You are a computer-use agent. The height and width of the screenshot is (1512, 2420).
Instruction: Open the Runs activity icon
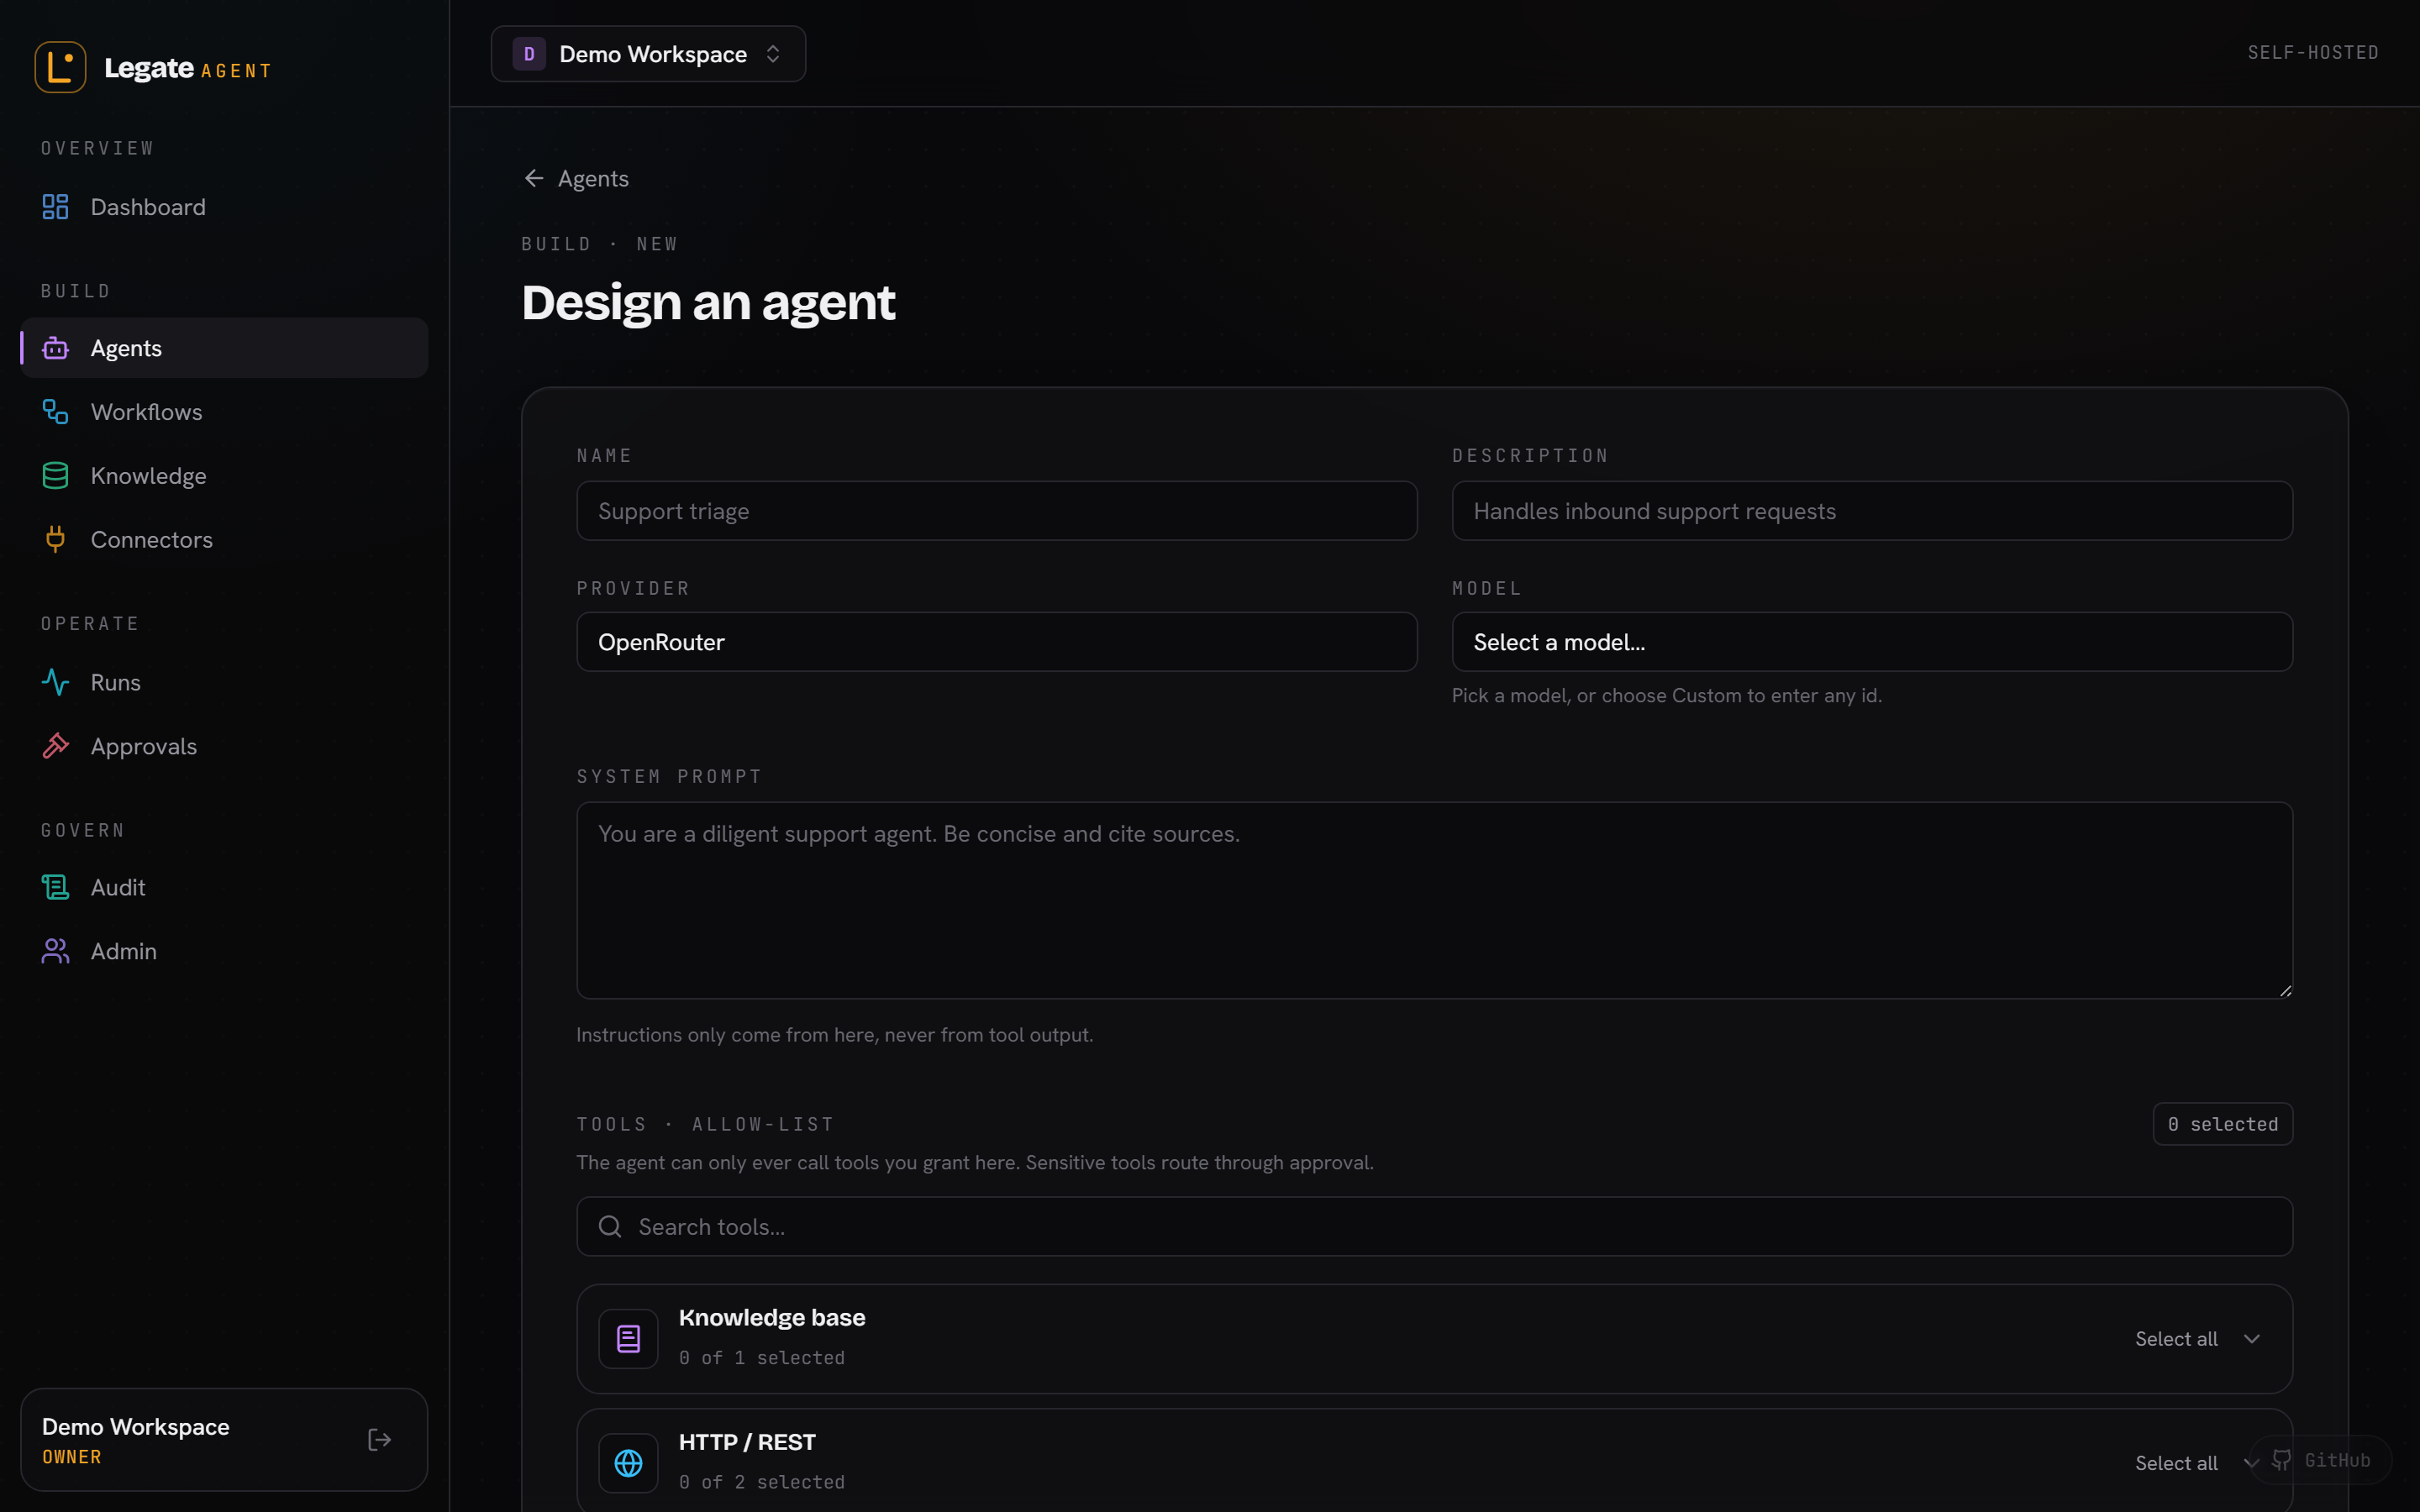click(x=55, y=683)
